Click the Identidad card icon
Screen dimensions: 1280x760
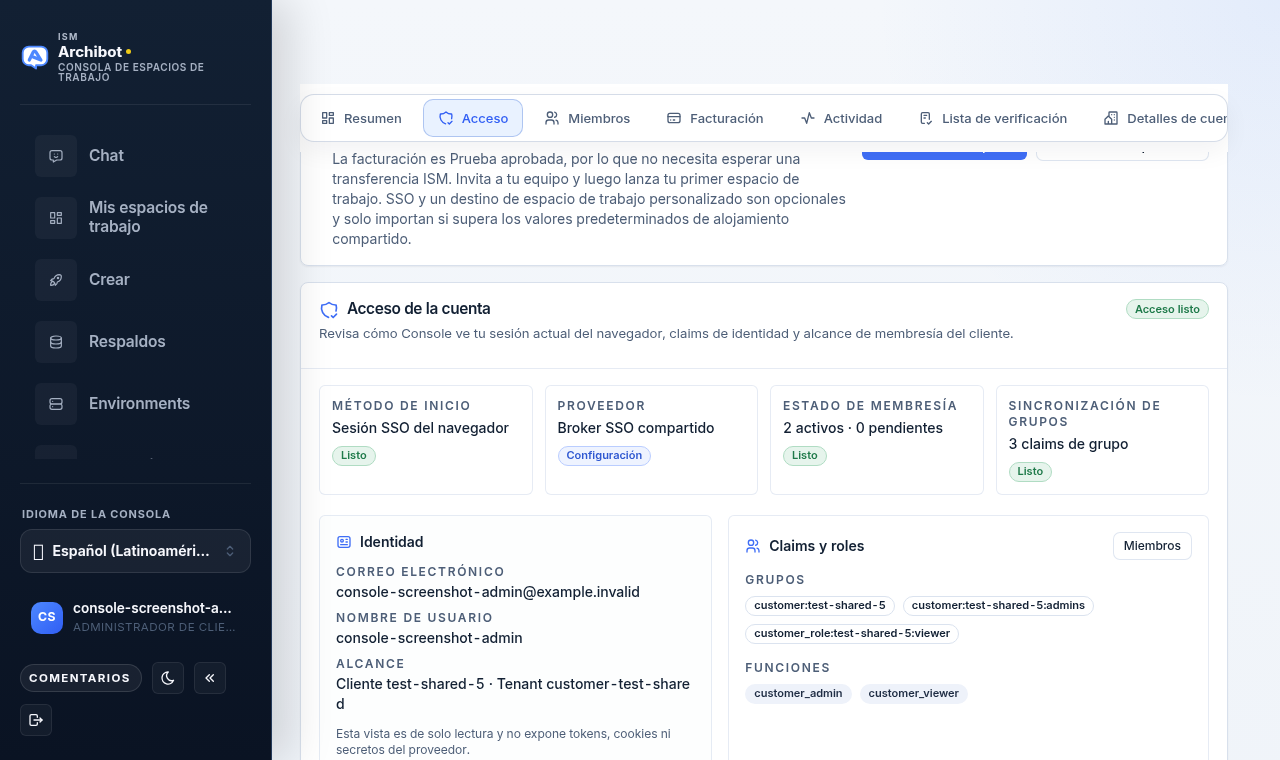(x=344, y=542)
